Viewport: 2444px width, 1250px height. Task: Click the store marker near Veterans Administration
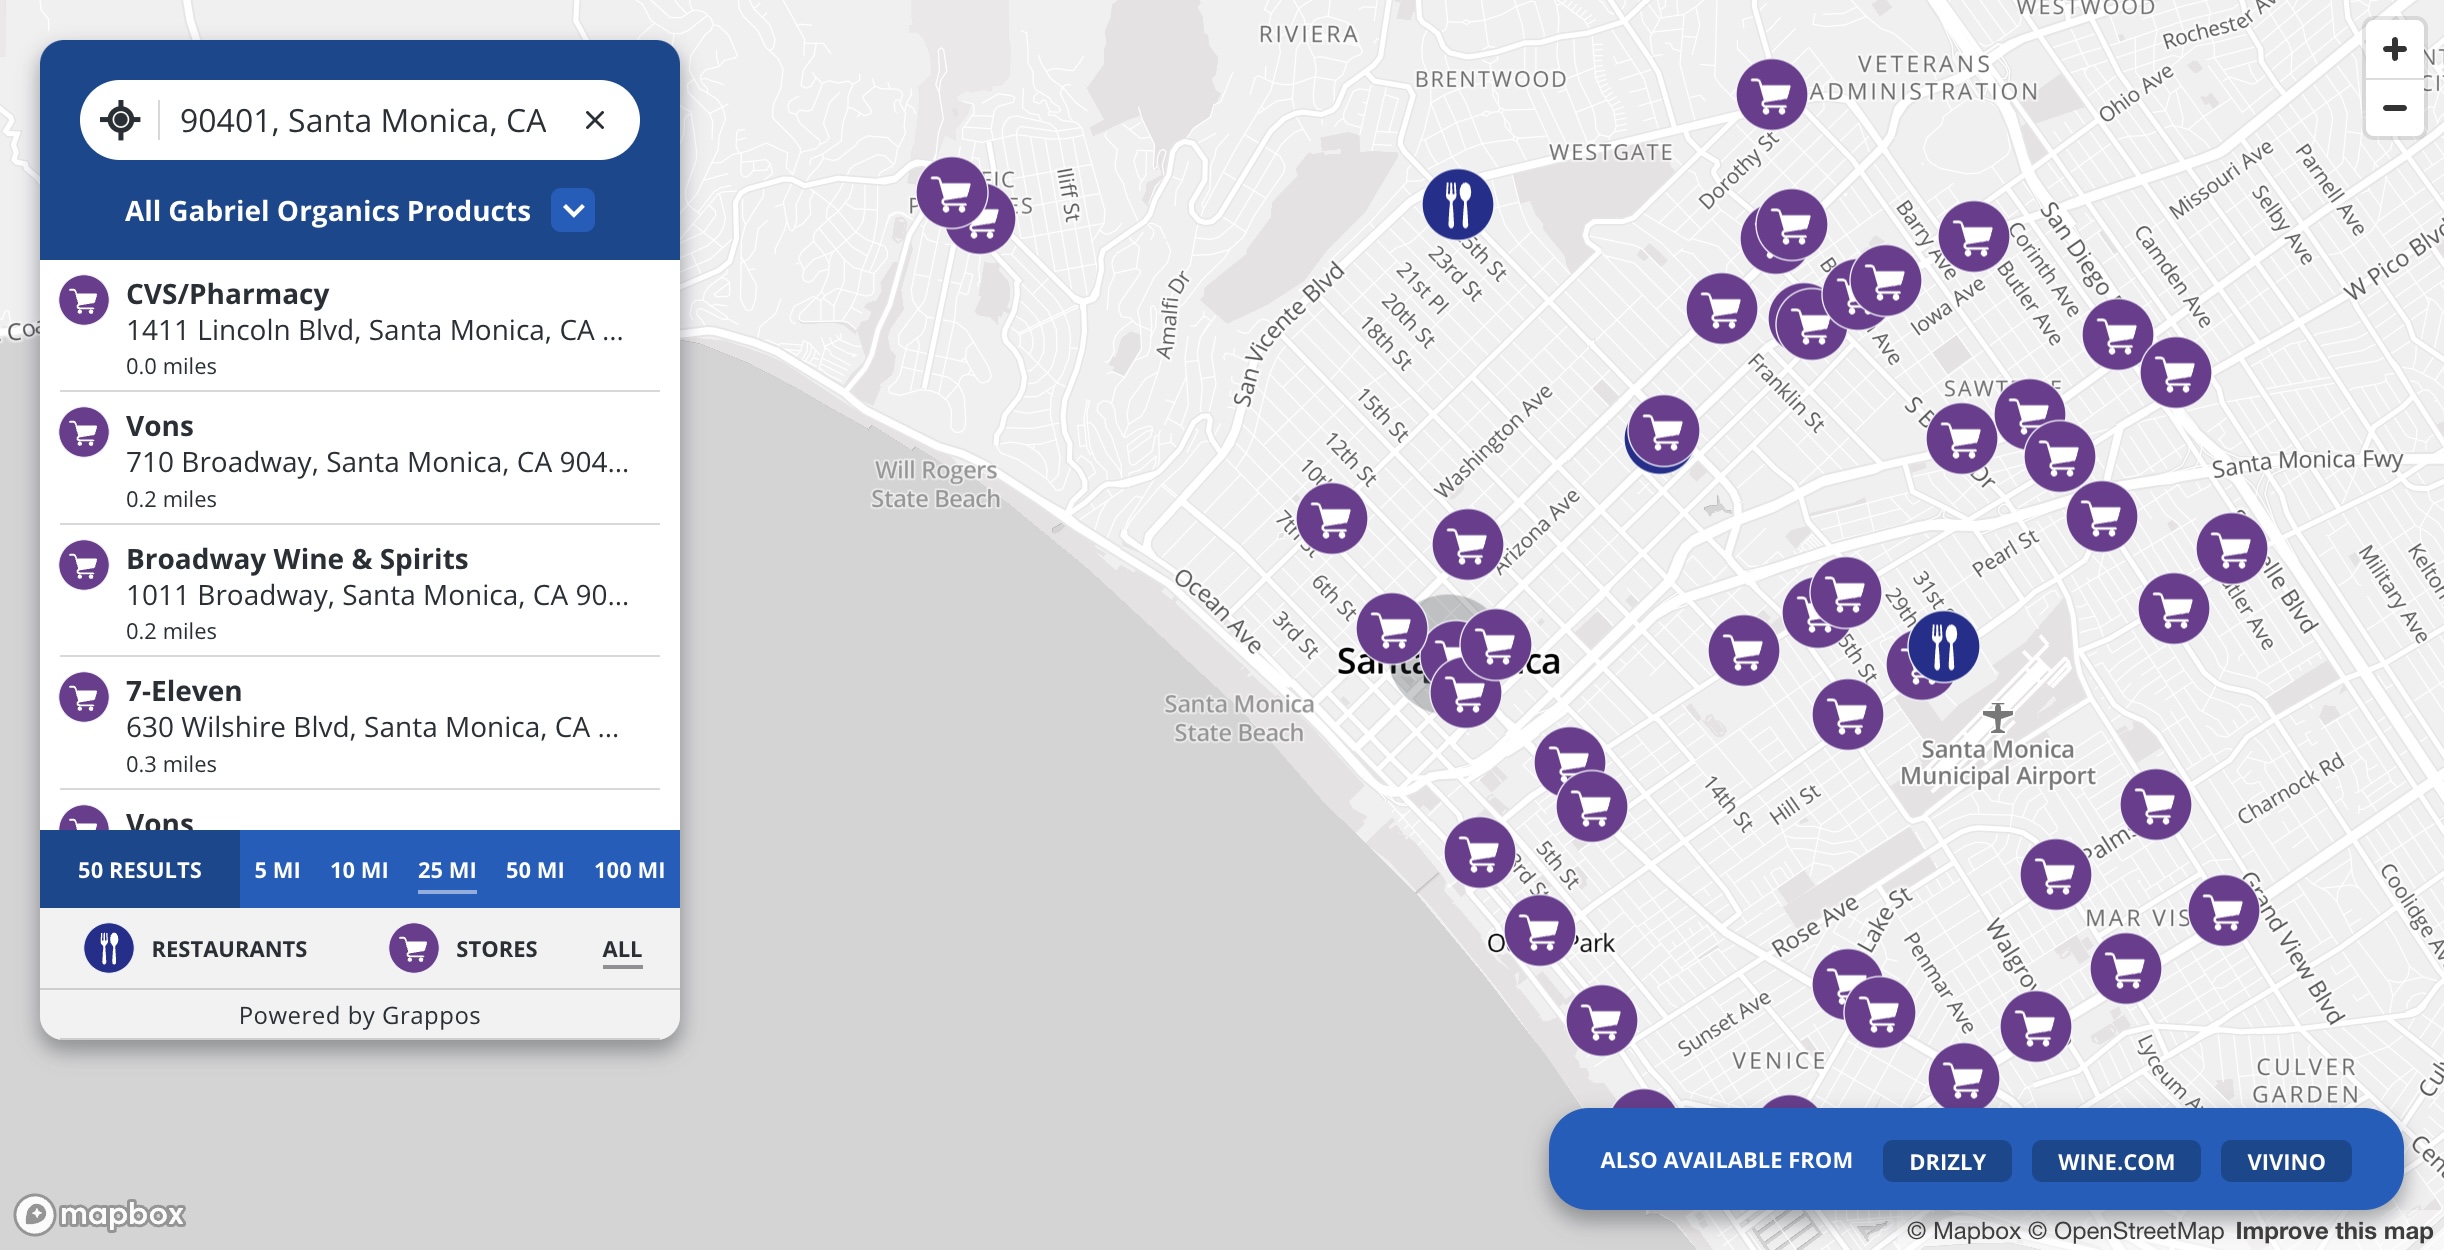(1771, 94)
